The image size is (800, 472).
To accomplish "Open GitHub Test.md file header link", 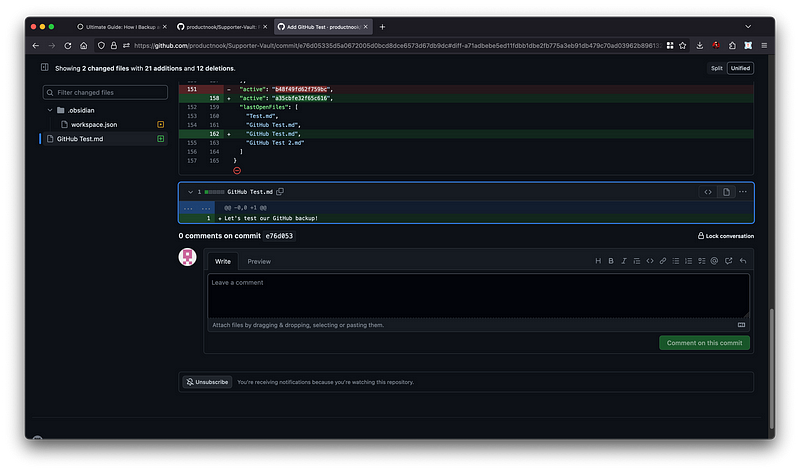I will [x=249, y=192].
